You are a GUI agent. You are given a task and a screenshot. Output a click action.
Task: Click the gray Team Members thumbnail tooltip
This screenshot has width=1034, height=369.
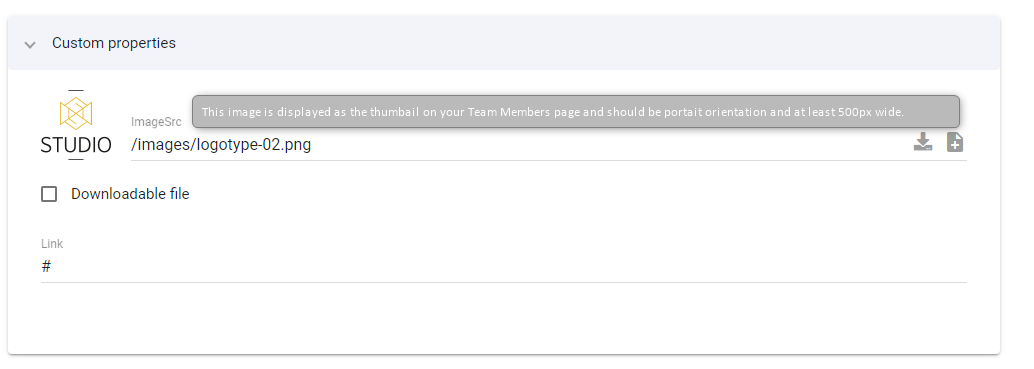pyautogui.click(x=576, y=111)
